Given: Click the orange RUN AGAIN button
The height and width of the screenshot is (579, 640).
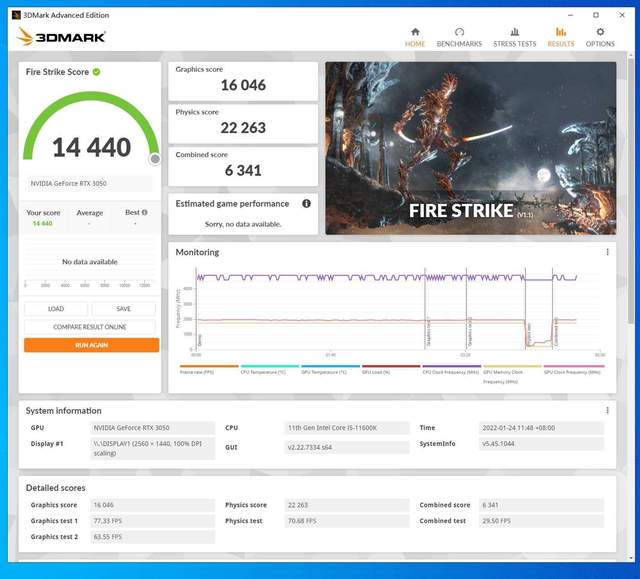Looking at the screenshot, I should (x=91, y=345).
